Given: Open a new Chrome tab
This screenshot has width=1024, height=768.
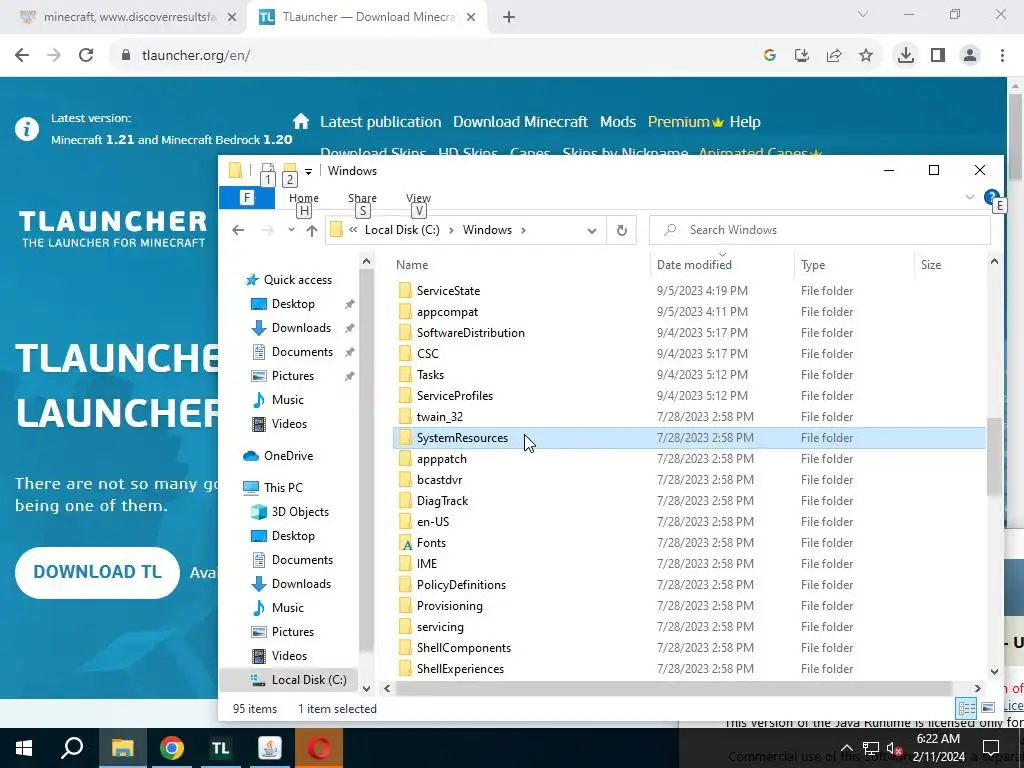Looking at the screenshot, I should click(x=509, y=17).
